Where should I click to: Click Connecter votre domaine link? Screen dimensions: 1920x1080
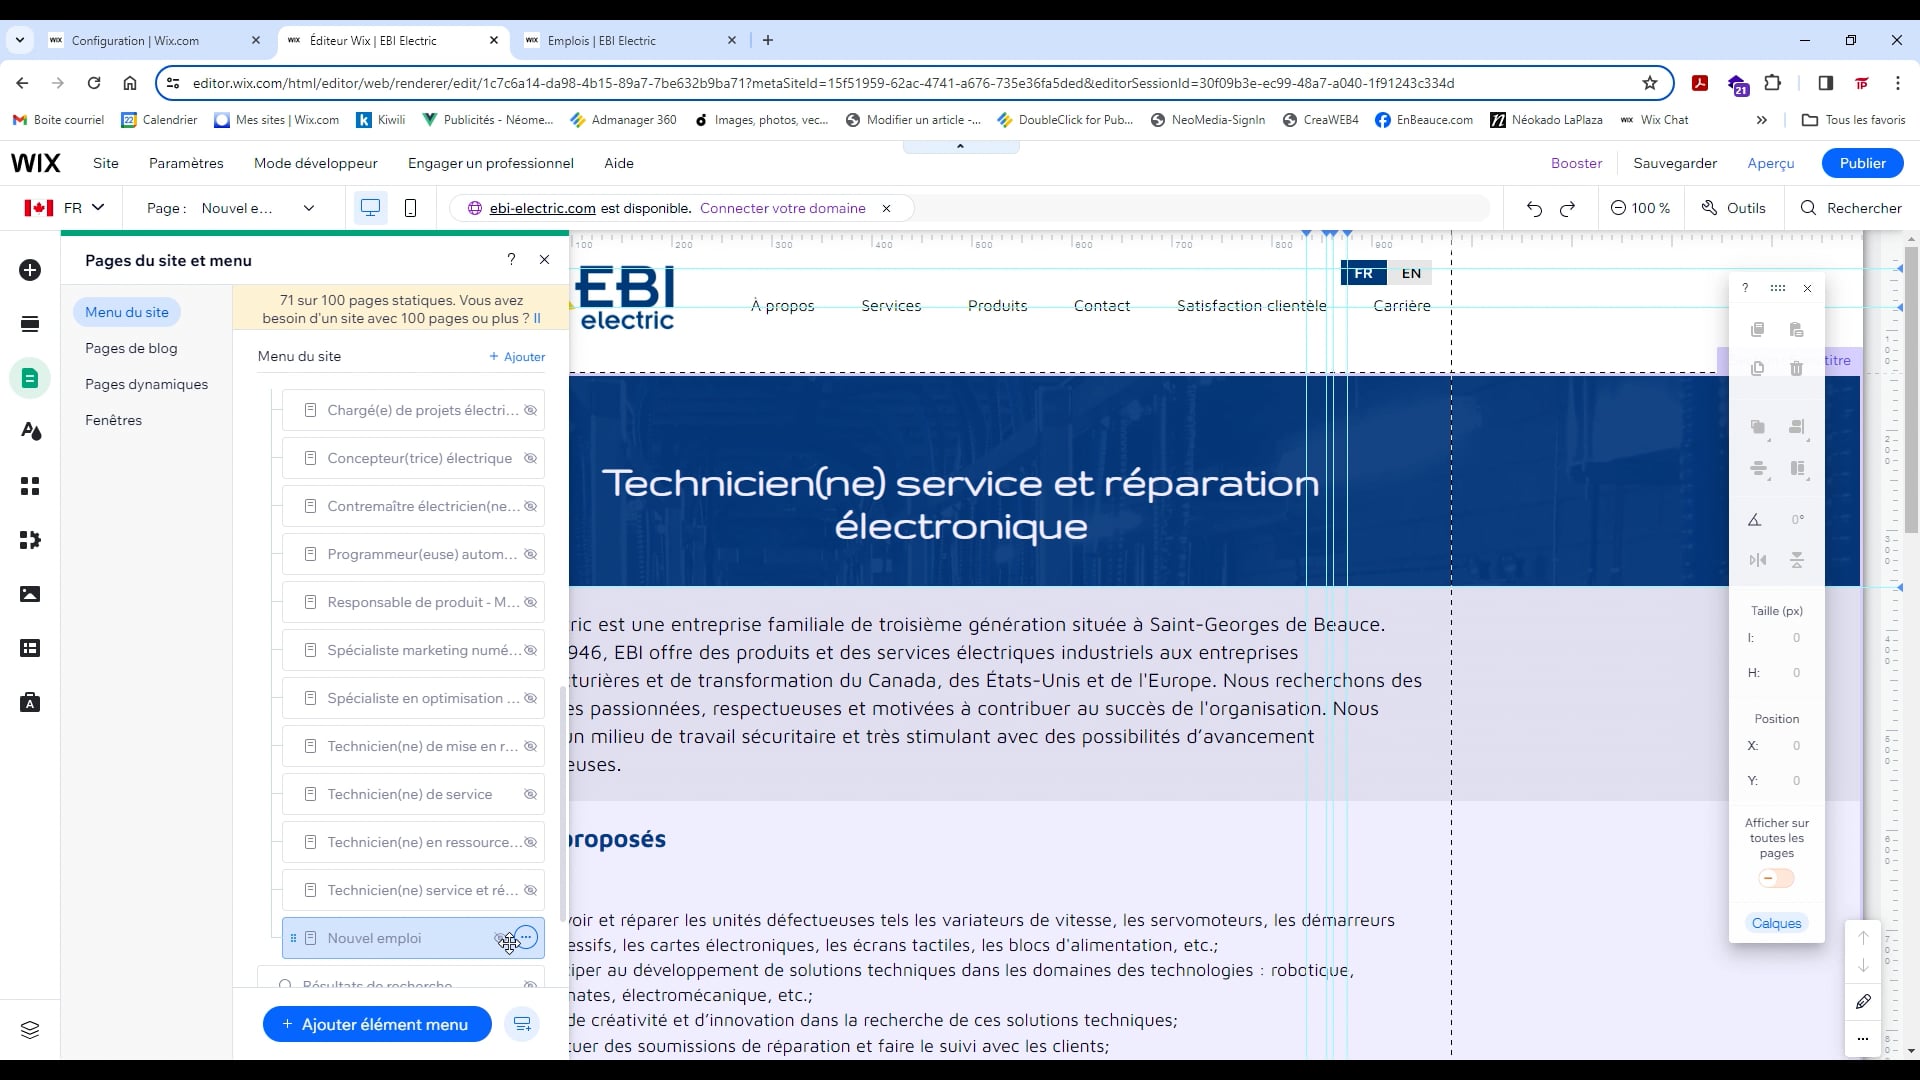pos(783,208)
